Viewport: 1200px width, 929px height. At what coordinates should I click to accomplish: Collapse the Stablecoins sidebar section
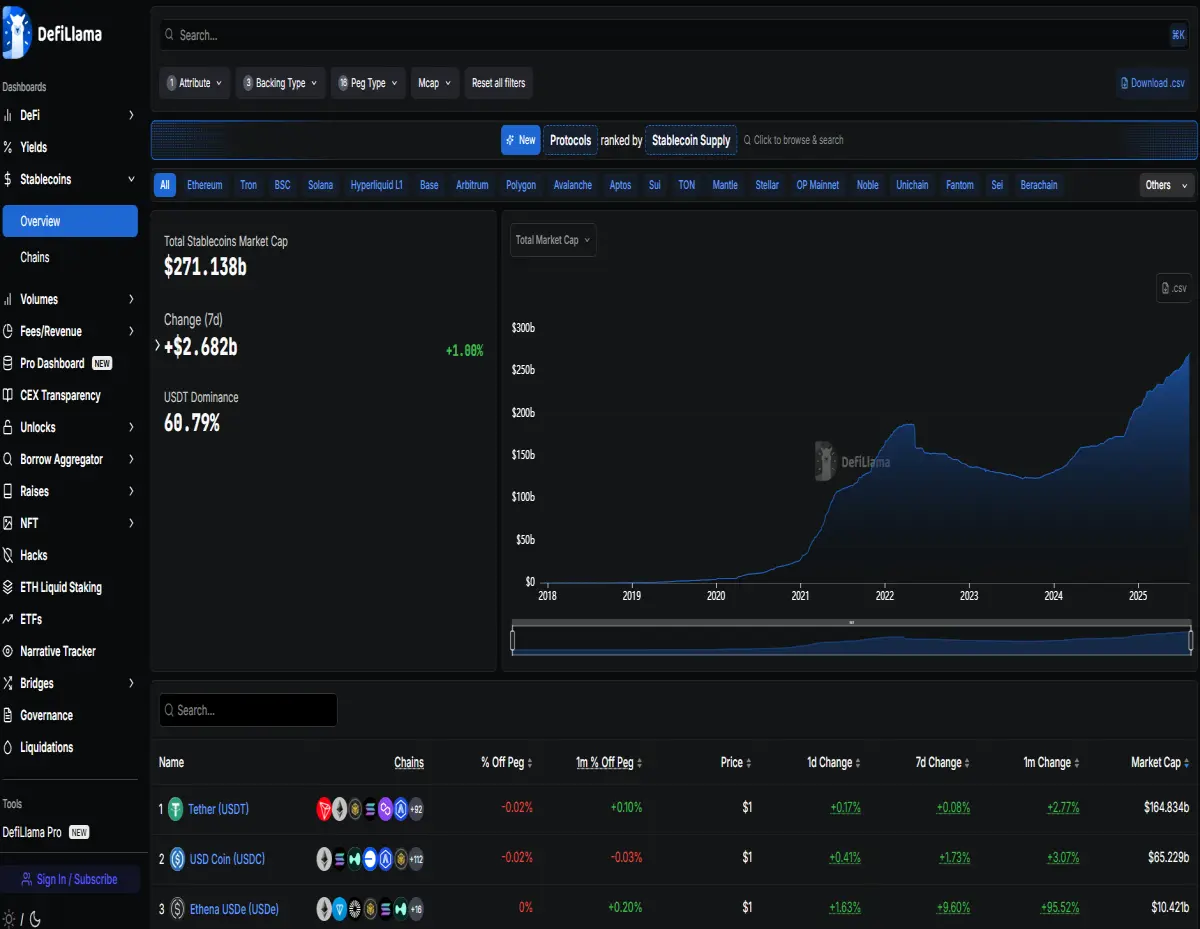click(x=131, y=179)
